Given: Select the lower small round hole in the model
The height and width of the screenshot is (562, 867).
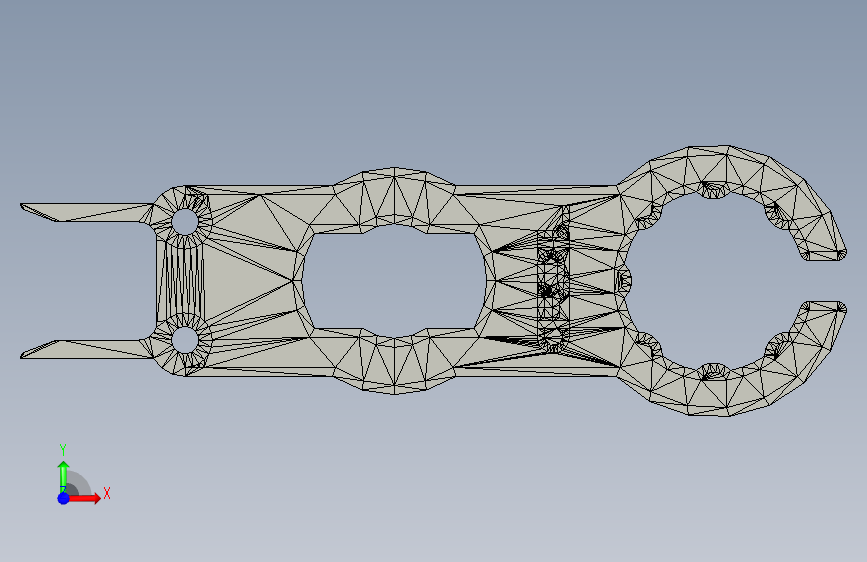Looking at the screenshot, I should tap(185, 340).
